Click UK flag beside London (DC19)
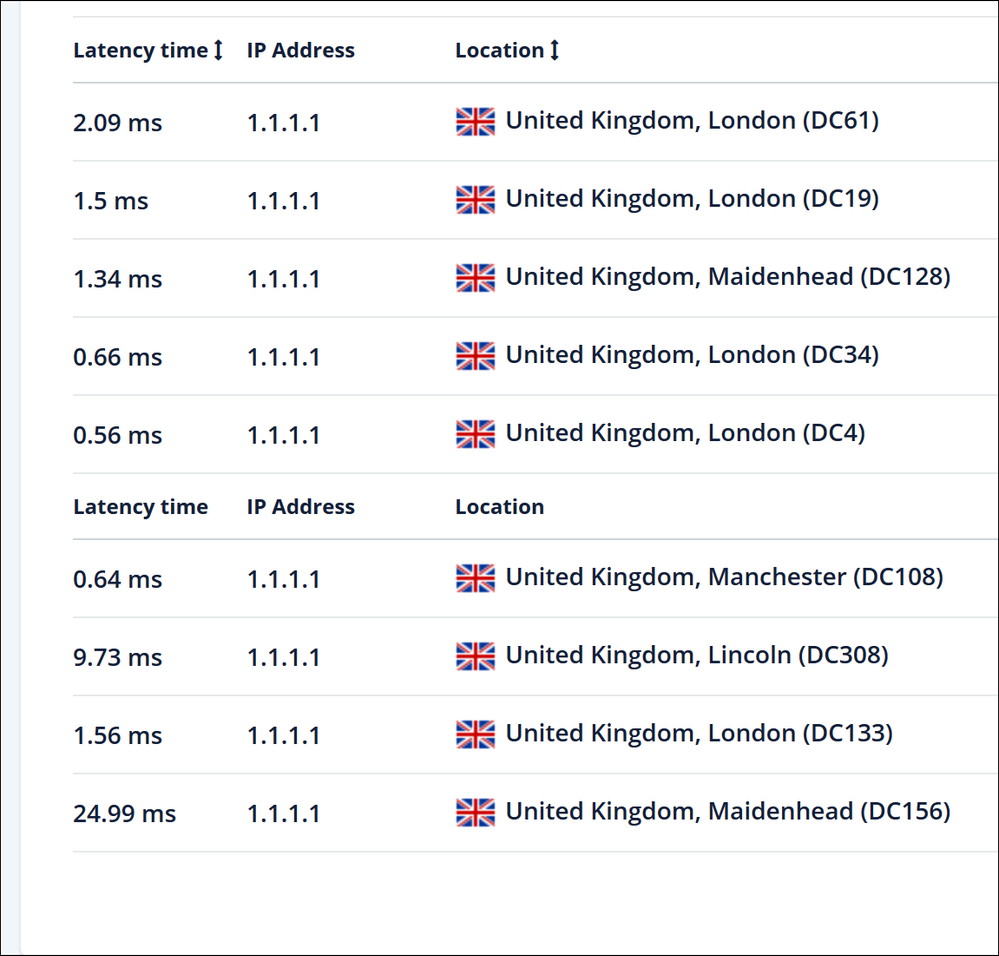 pyautogui.click(x=475, y=200)
